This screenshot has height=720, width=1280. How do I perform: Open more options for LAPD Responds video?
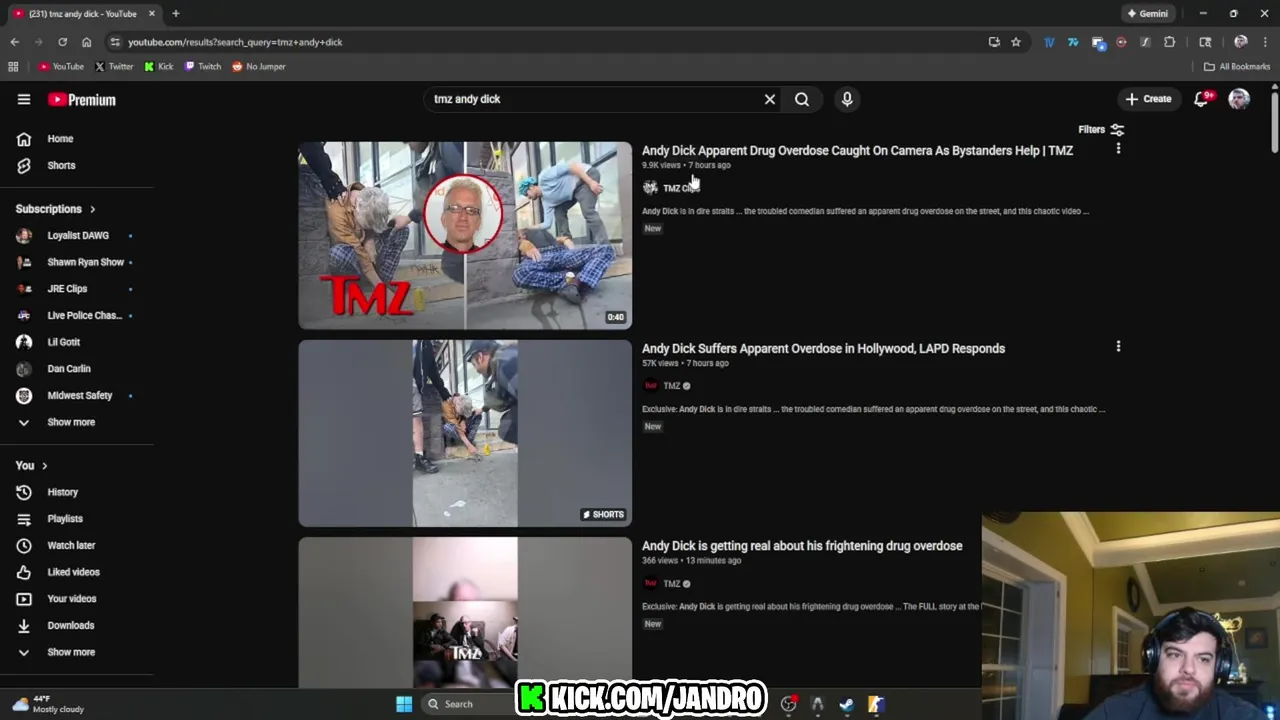[1118, 346]
